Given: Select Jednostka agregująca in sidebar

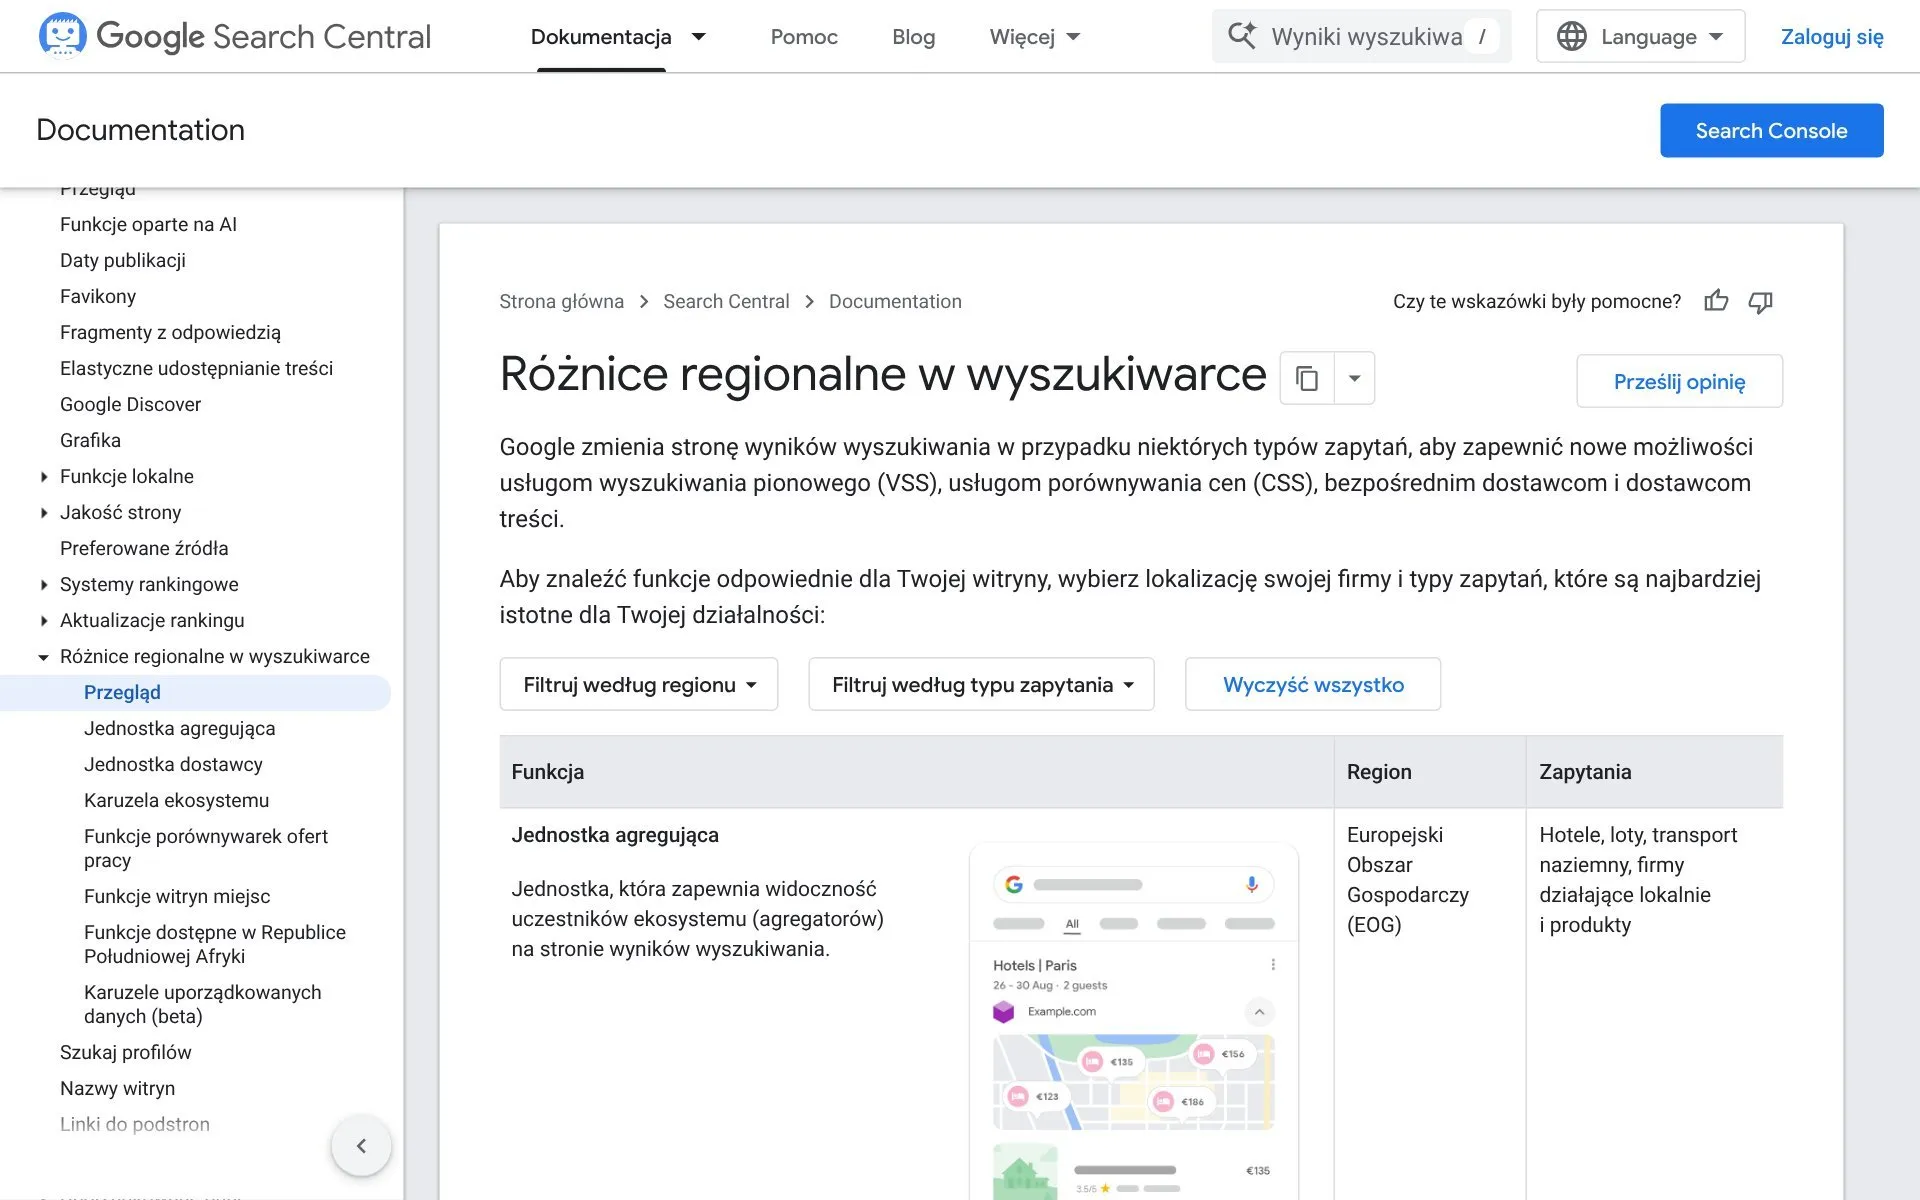Looking at the screenshot, I should click(179, 728).
